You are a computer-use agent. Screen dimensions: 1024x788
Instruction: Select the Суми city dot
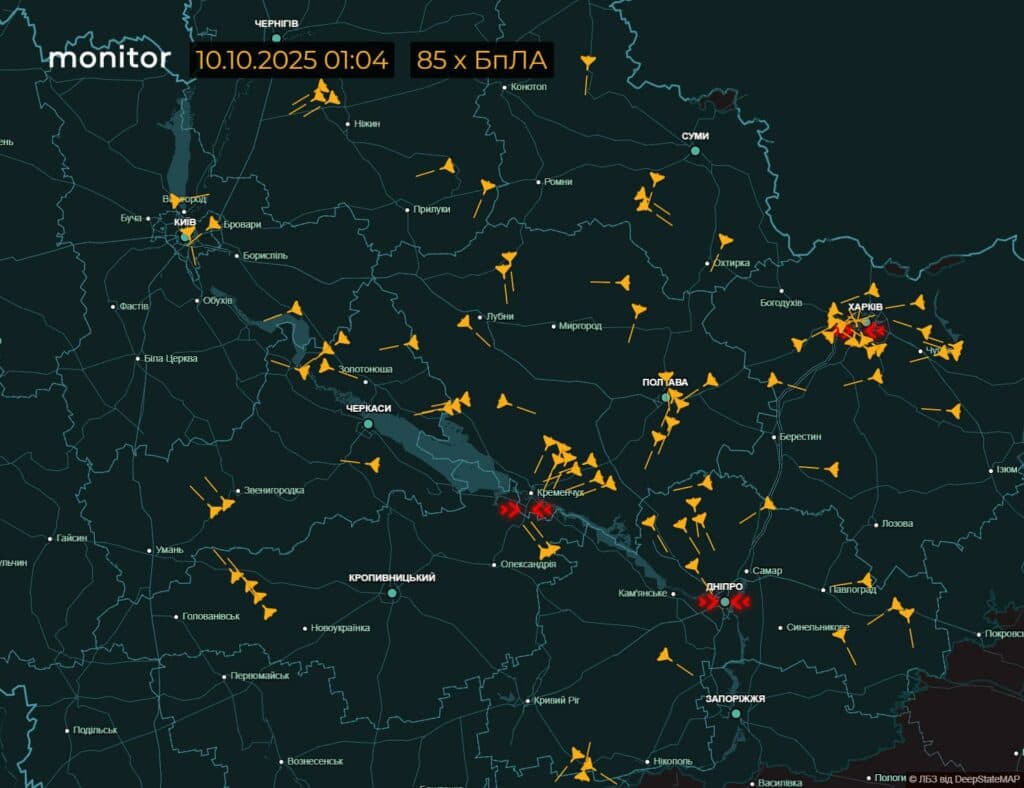pos(696,151)
